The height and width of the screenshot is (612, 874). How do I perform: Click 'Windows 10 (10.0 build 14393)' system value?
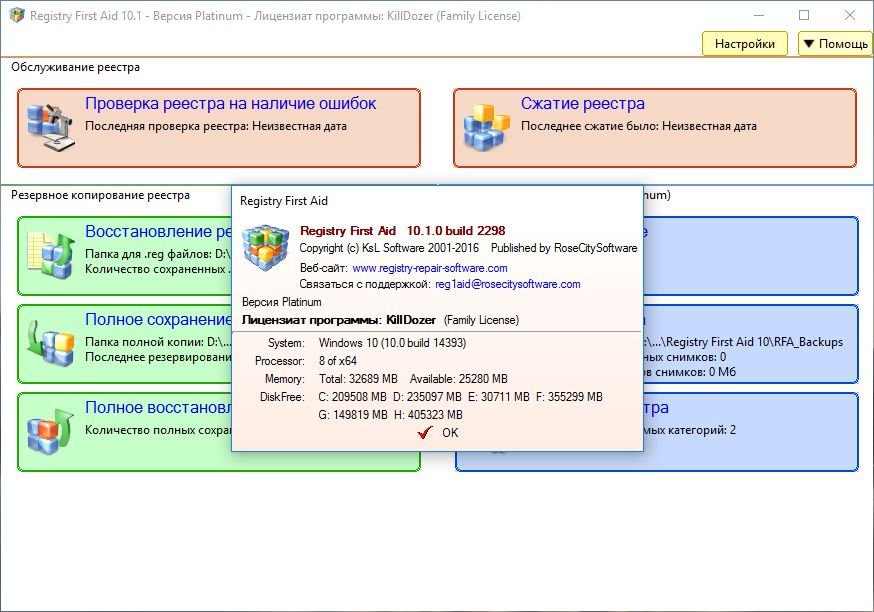(392, 343)
